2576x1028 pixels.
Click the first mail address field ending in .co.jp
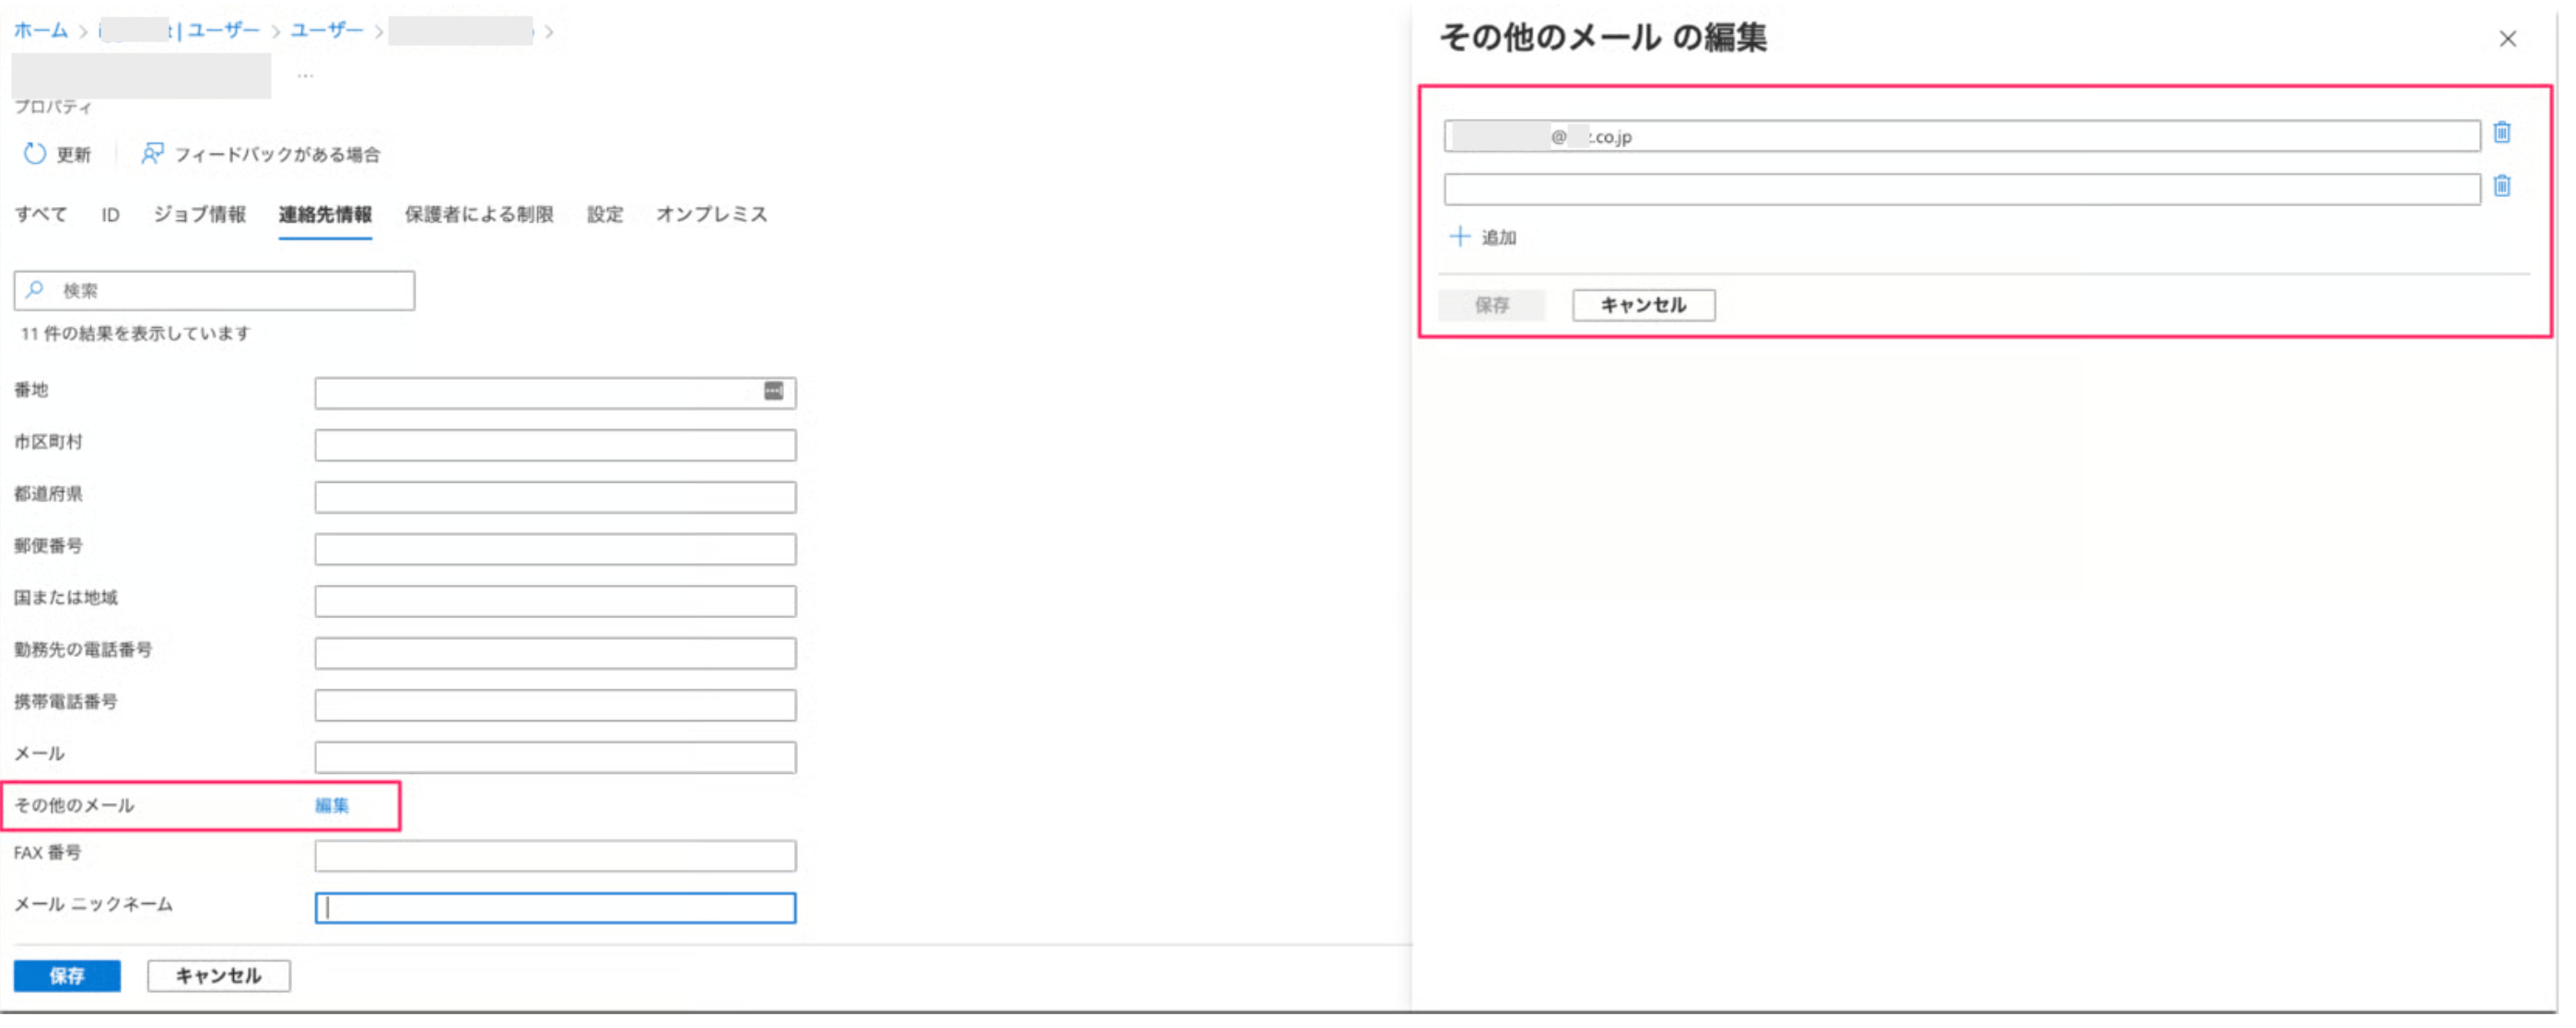click(1962, 136)
